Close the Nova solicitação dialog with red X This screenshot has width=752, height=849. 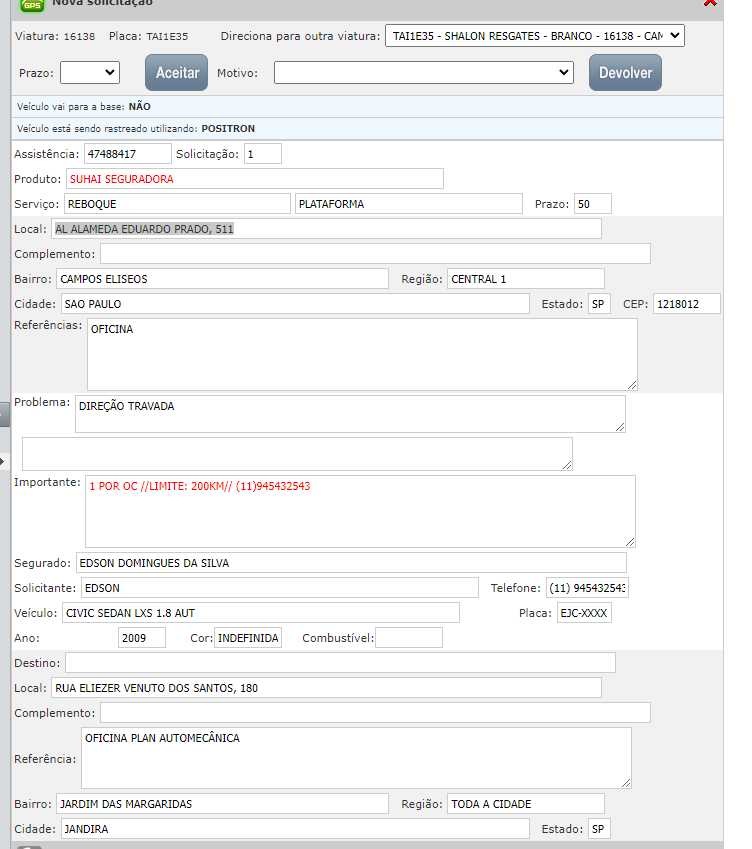click(737, 4)
